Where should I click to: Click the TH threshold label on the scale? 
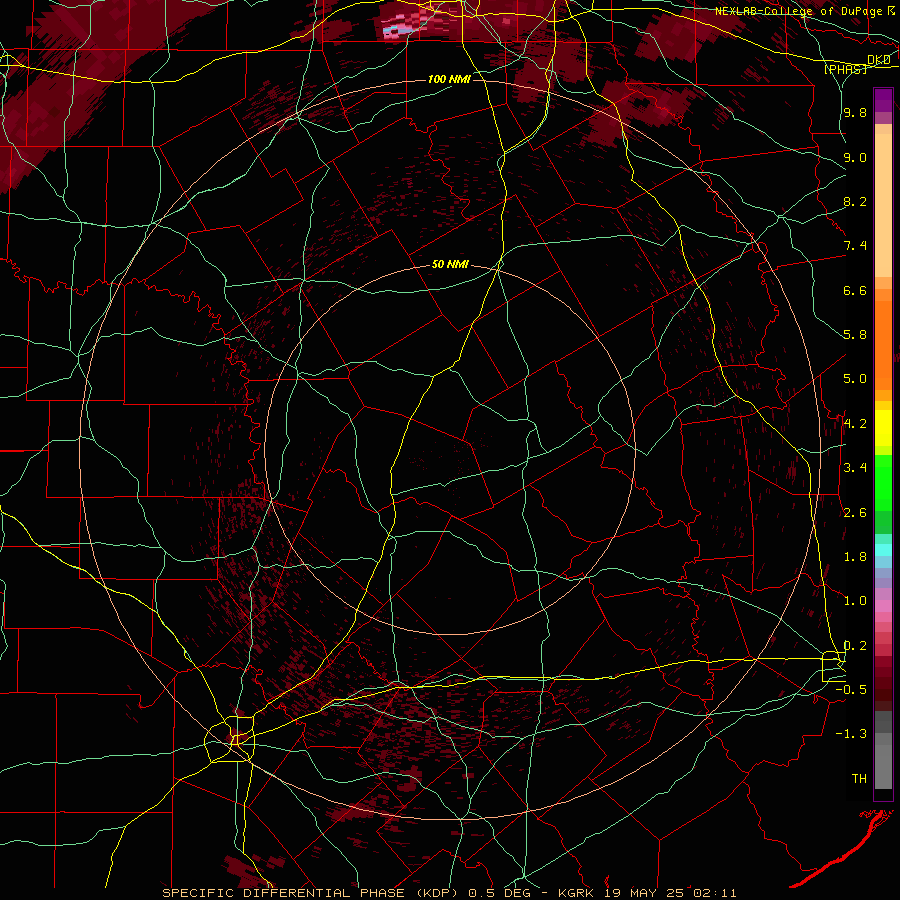859,779
